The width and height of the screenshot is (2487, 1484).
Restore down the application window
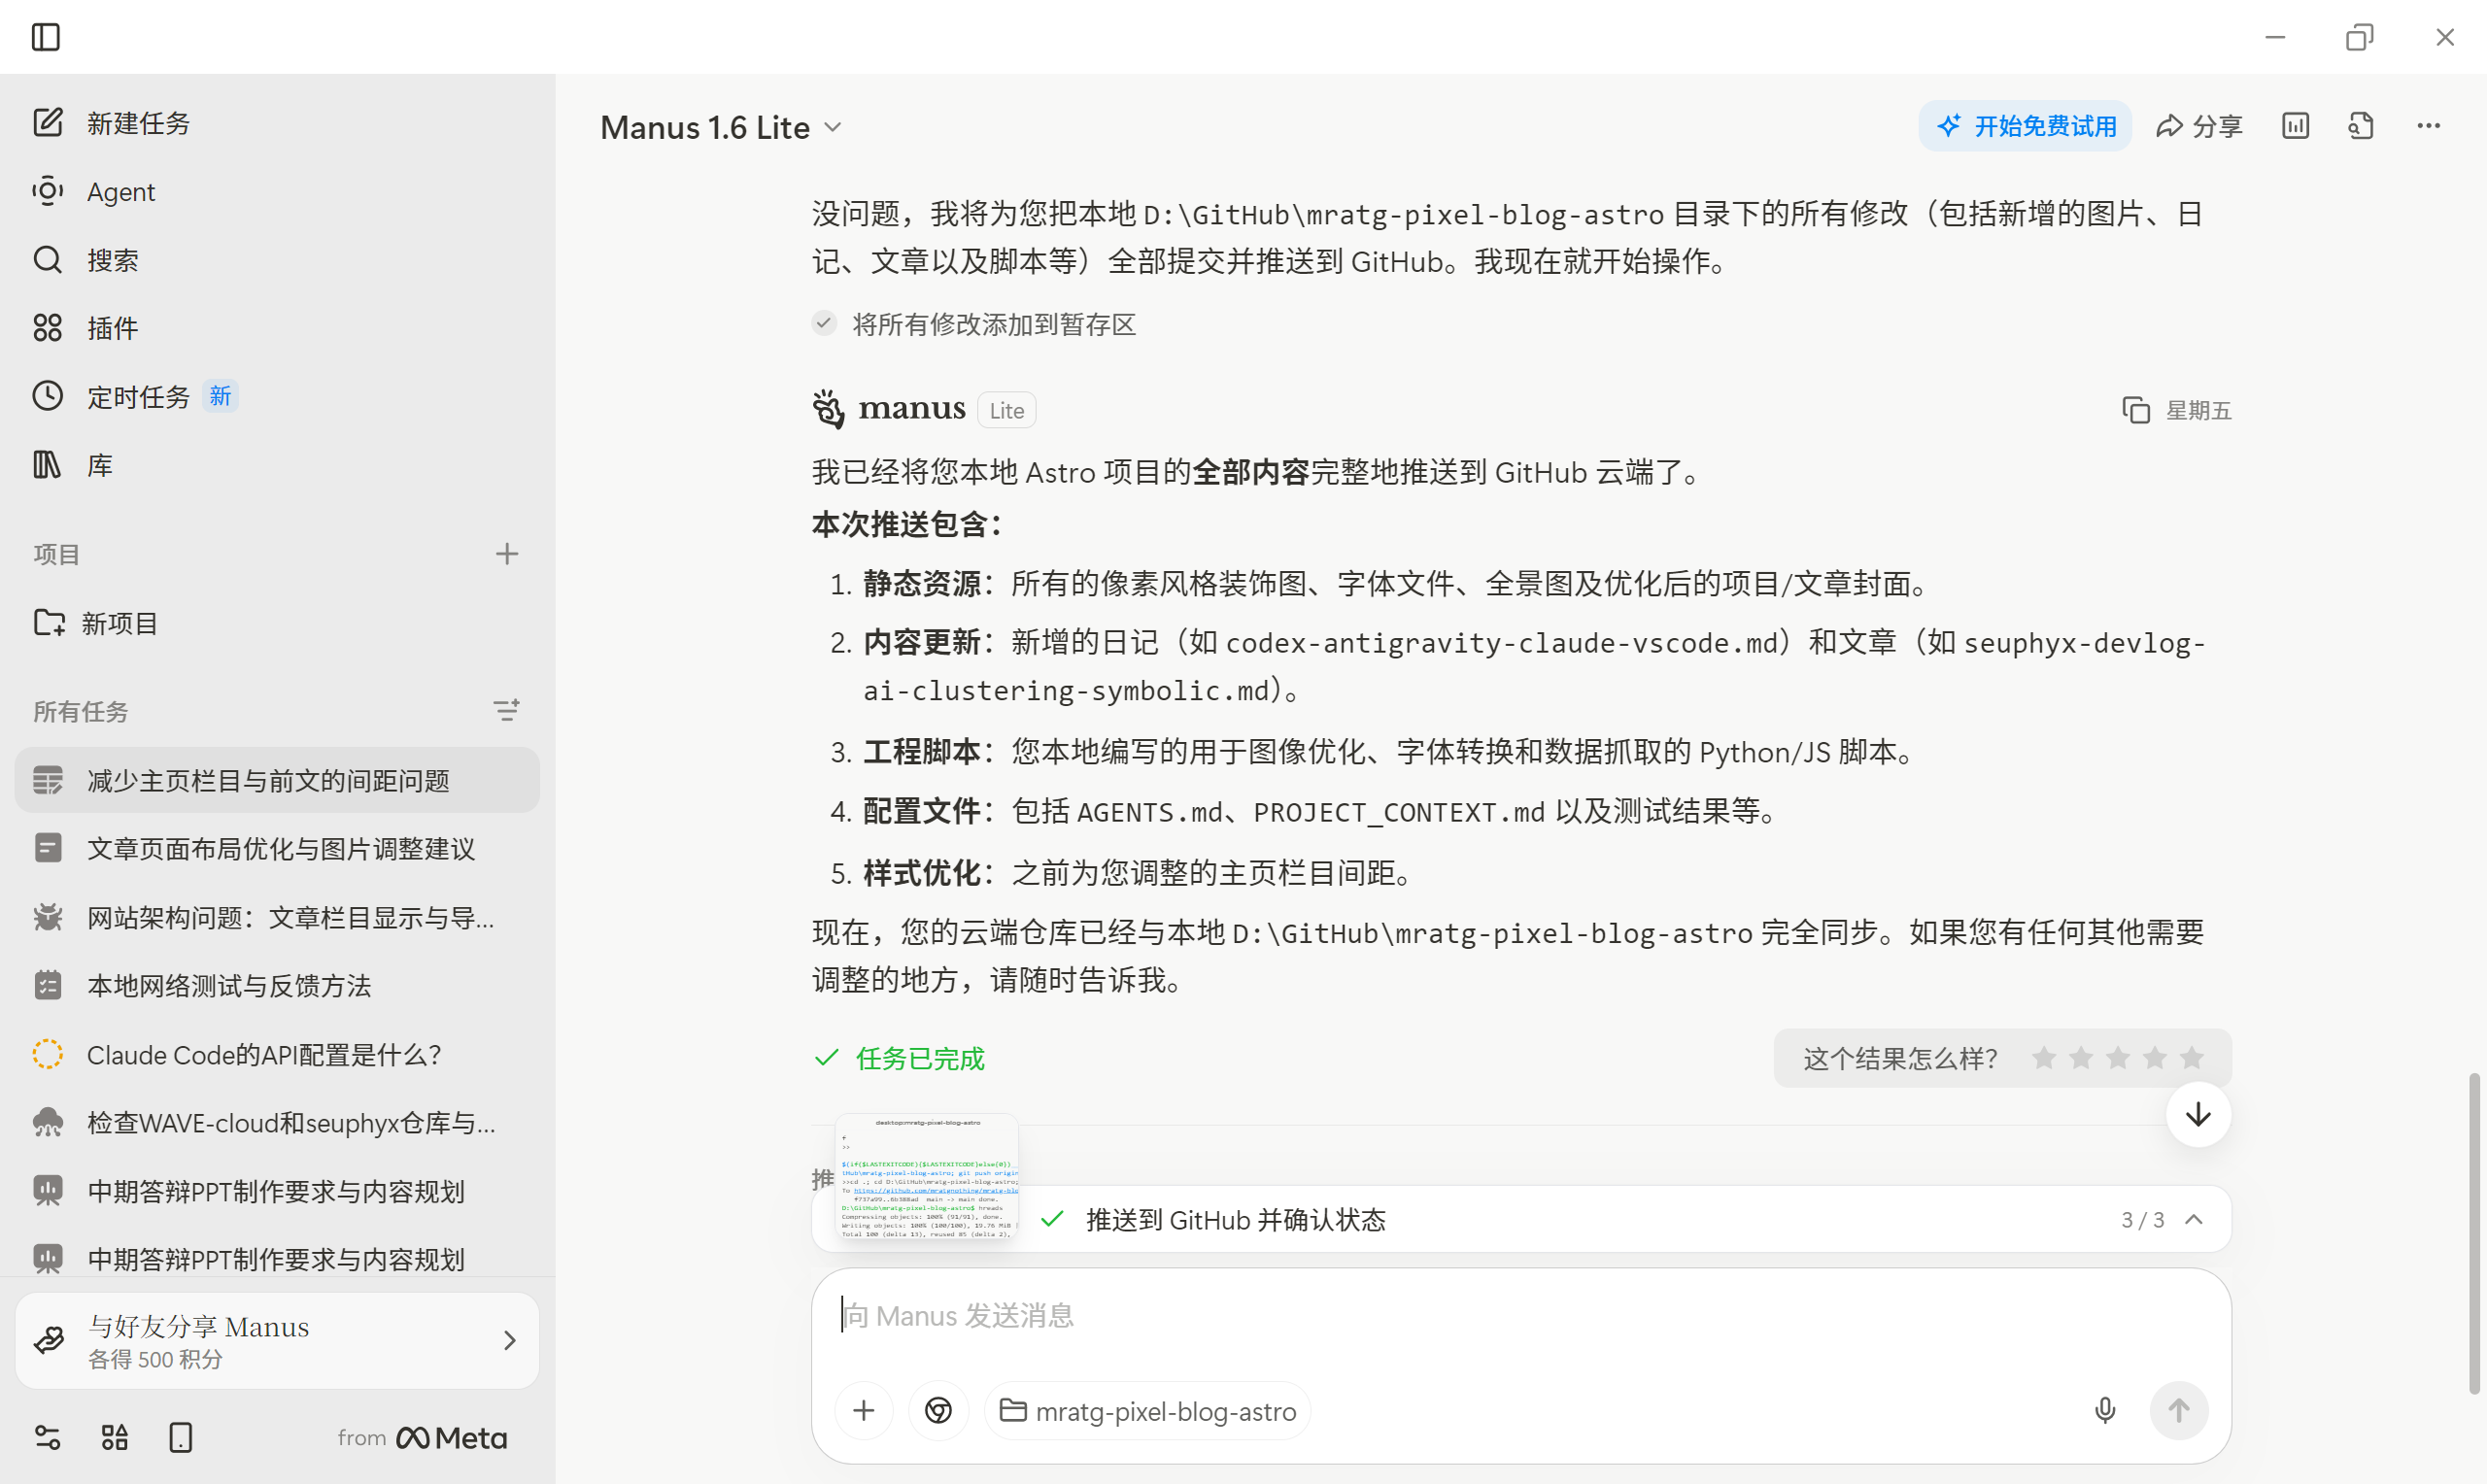tap(2359, 37)
